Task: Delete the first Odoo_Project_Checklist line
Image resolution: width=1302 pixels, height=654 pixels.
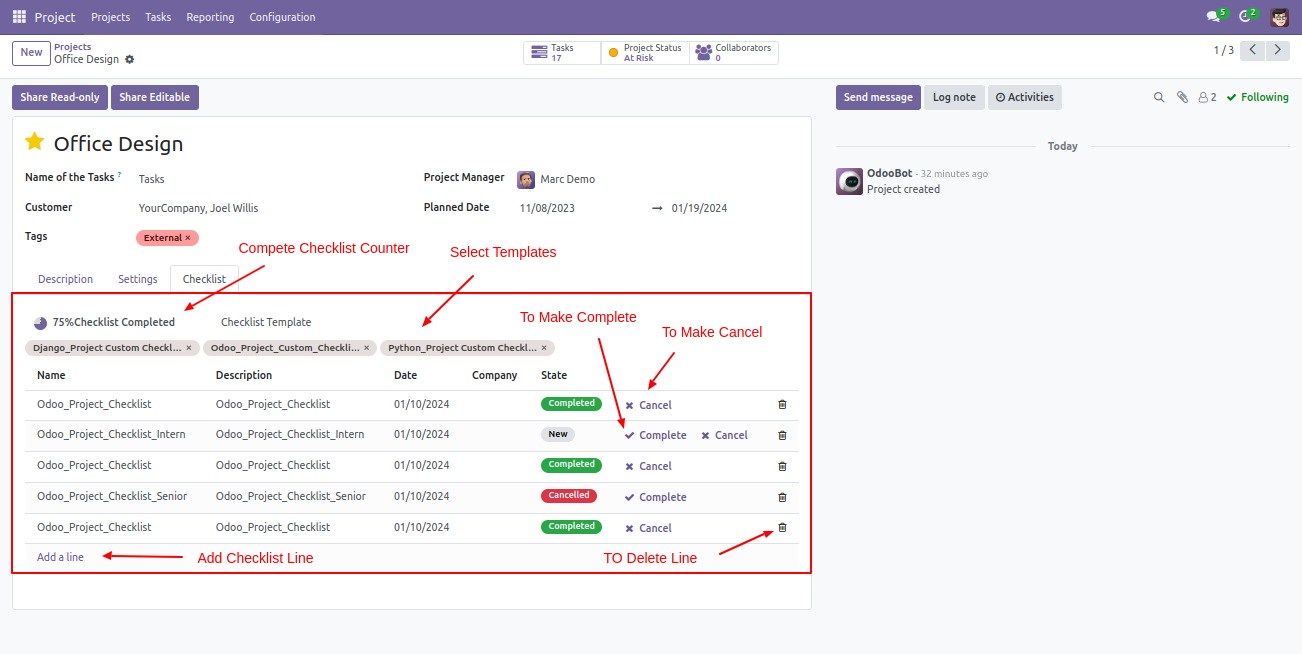Action: point(782,405)
